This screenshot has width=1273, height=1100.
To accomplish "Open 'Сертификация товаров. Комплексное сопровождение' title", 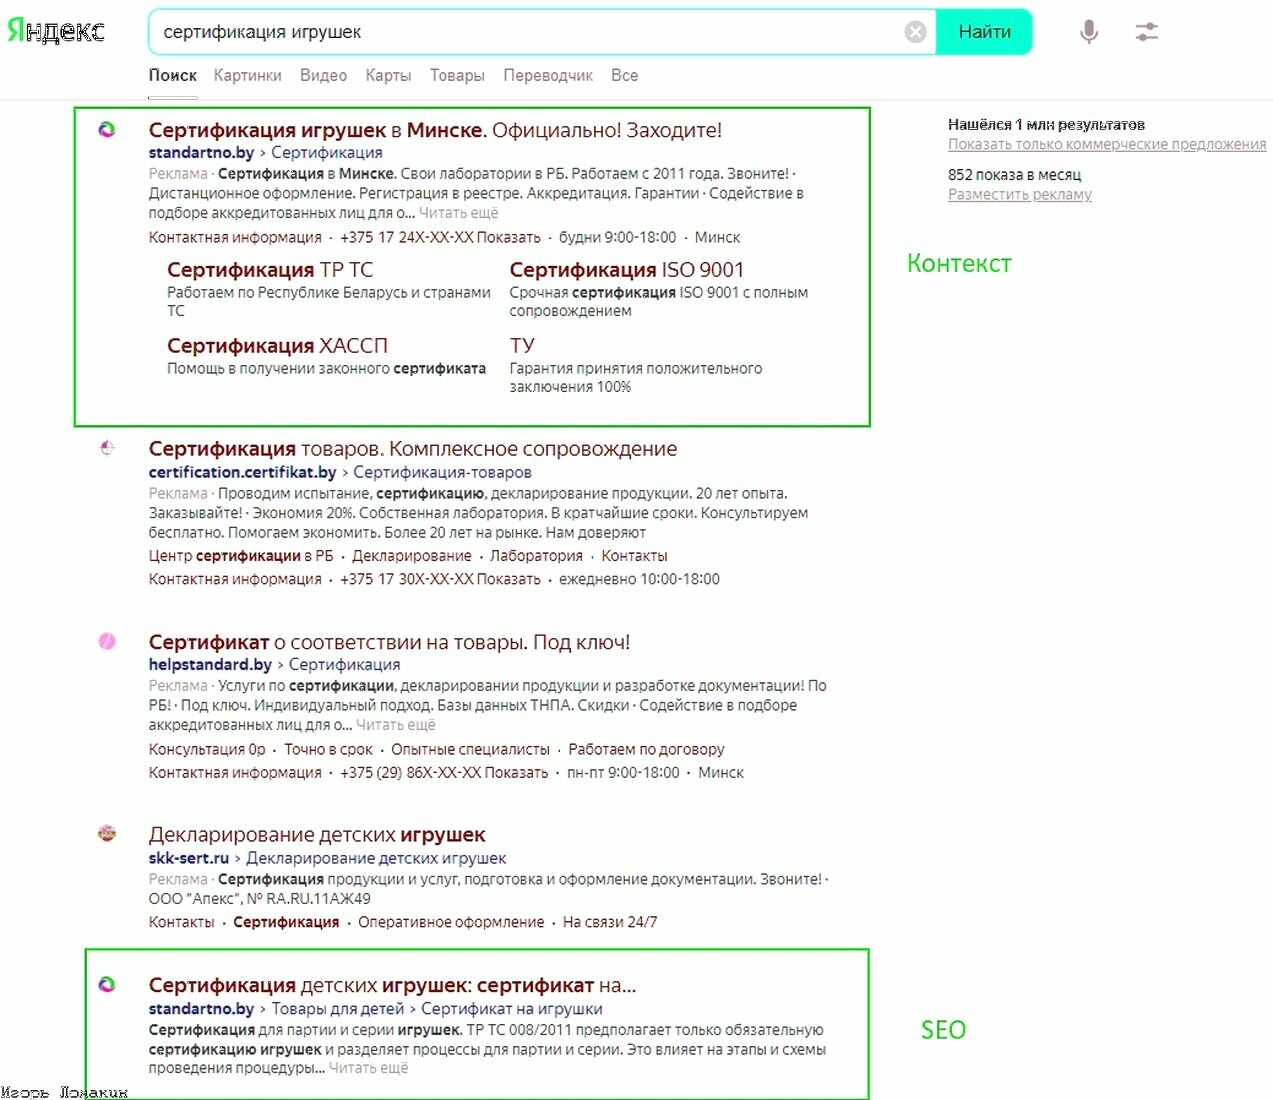I will click(413, 449).
